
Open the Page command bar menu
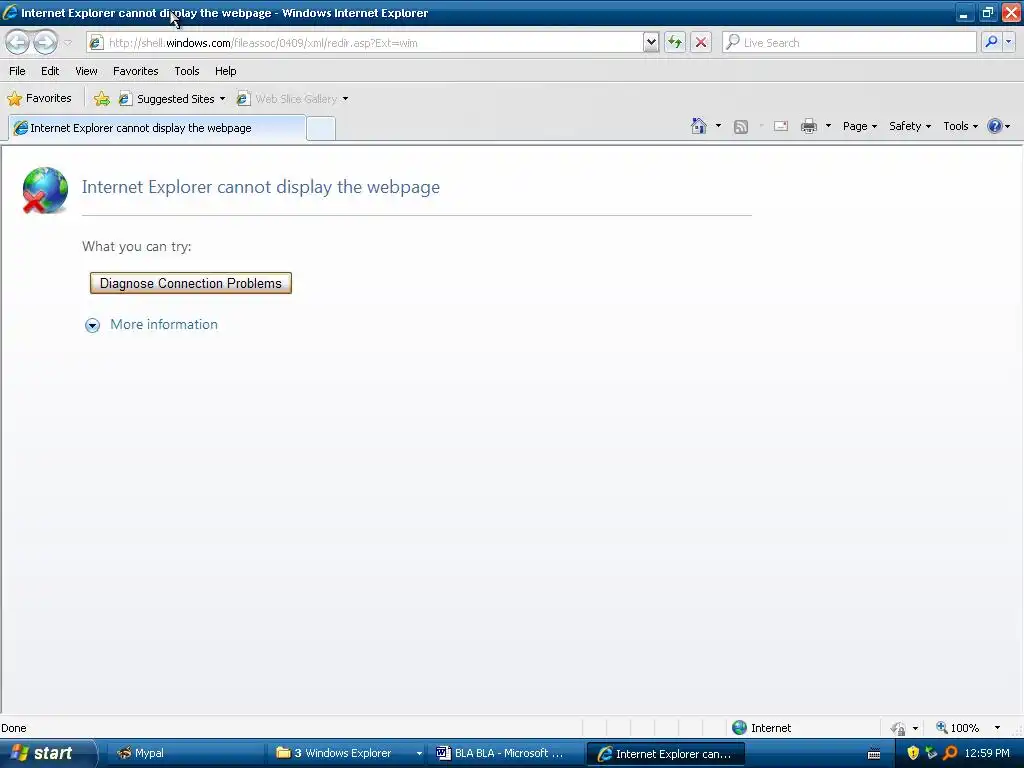(x=859, y=126)
